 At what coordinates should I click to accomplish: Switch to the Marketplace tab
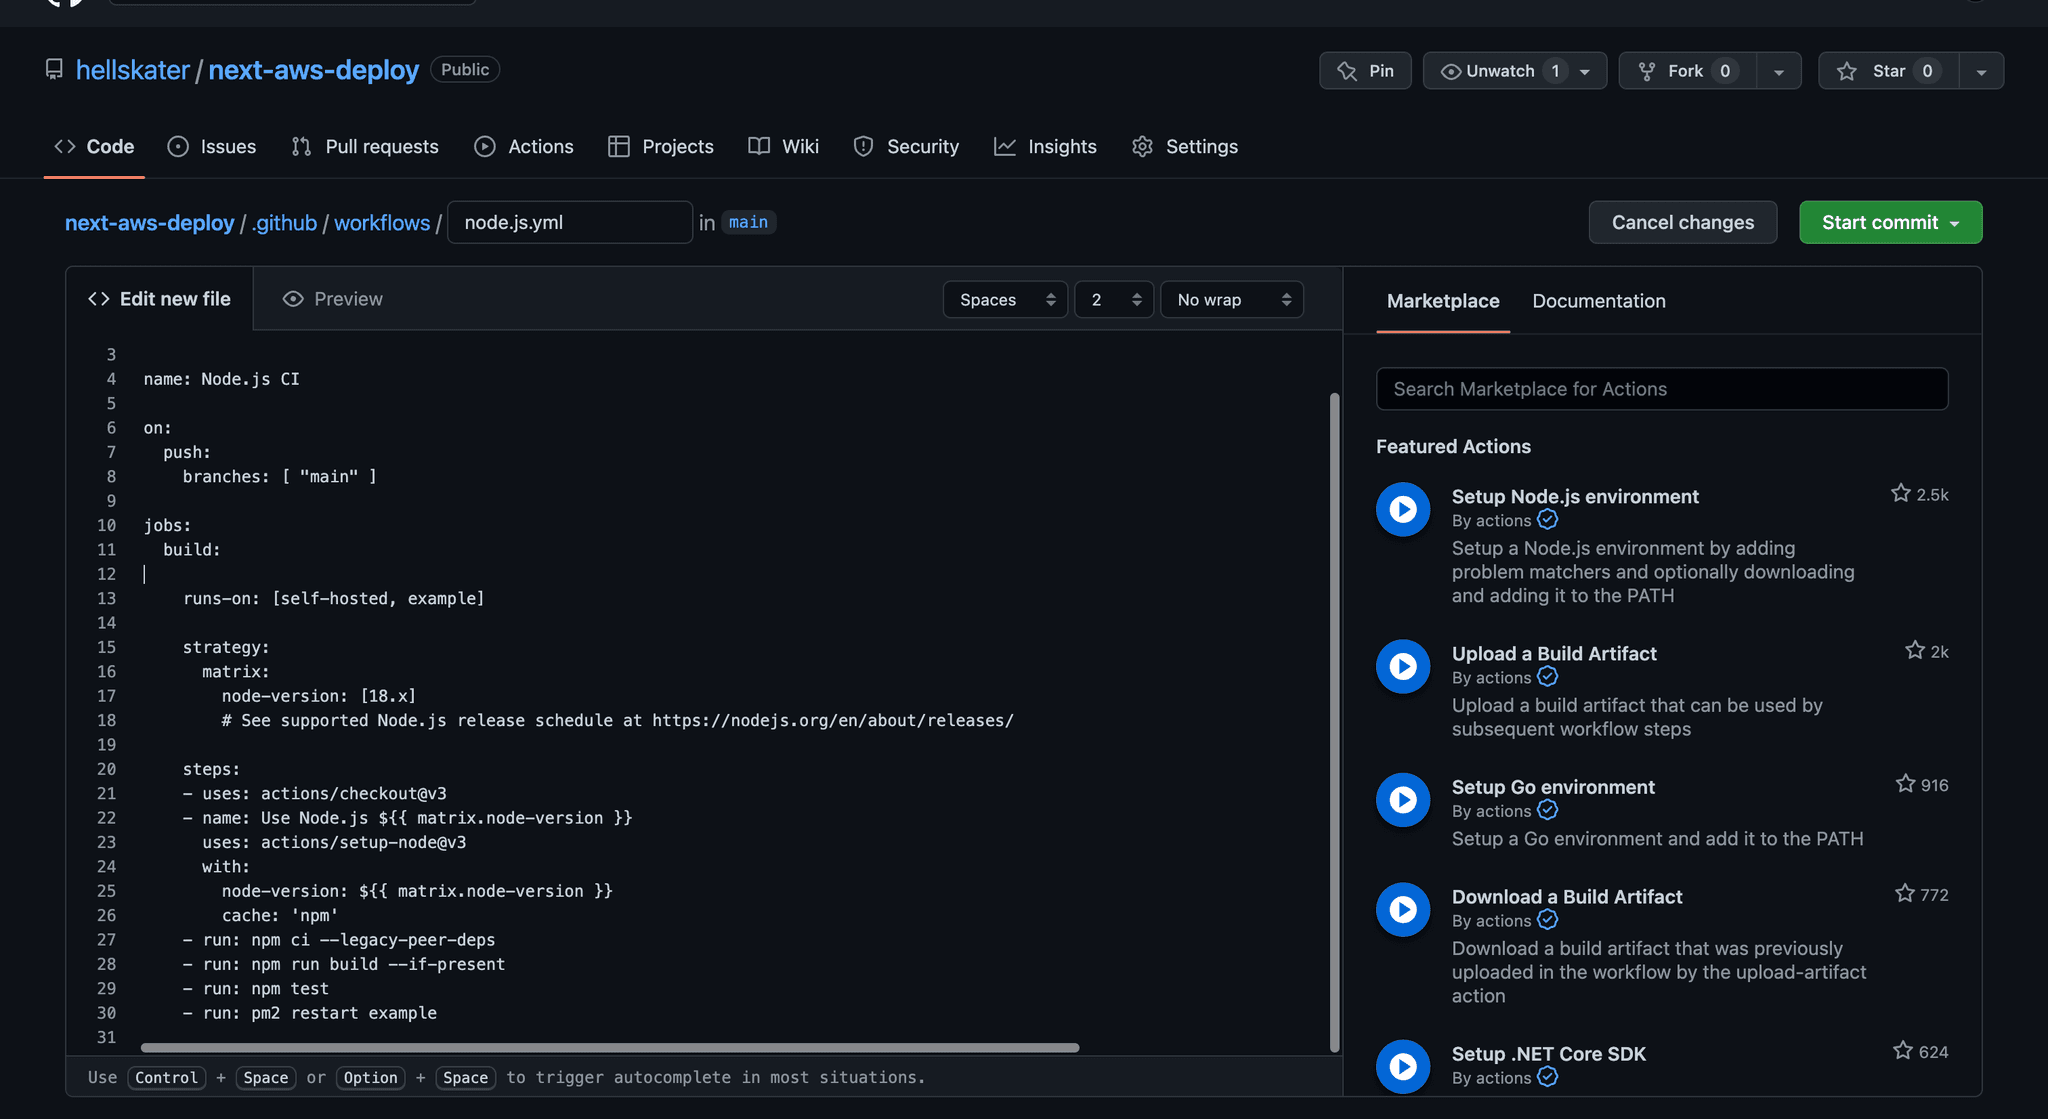1443,300
